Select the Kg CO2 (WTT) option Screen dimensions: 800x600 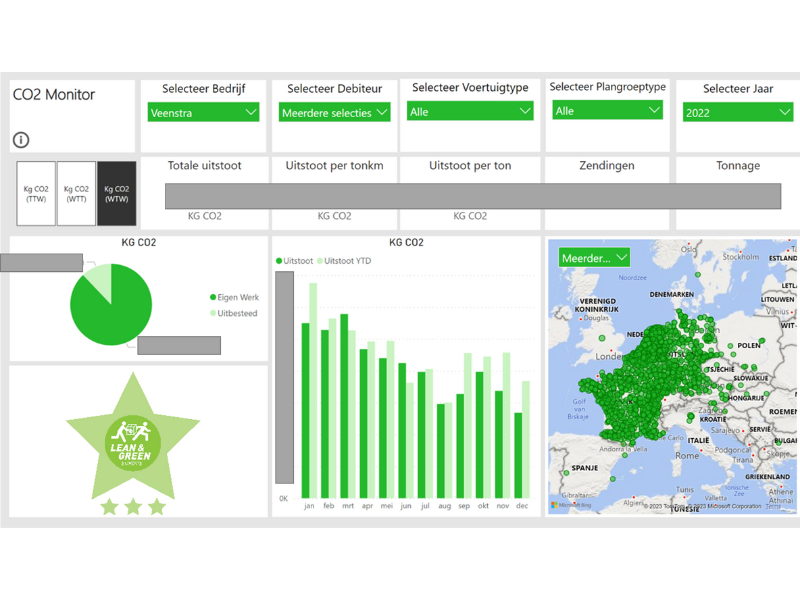pyautogui.click(x=76, y=193)
